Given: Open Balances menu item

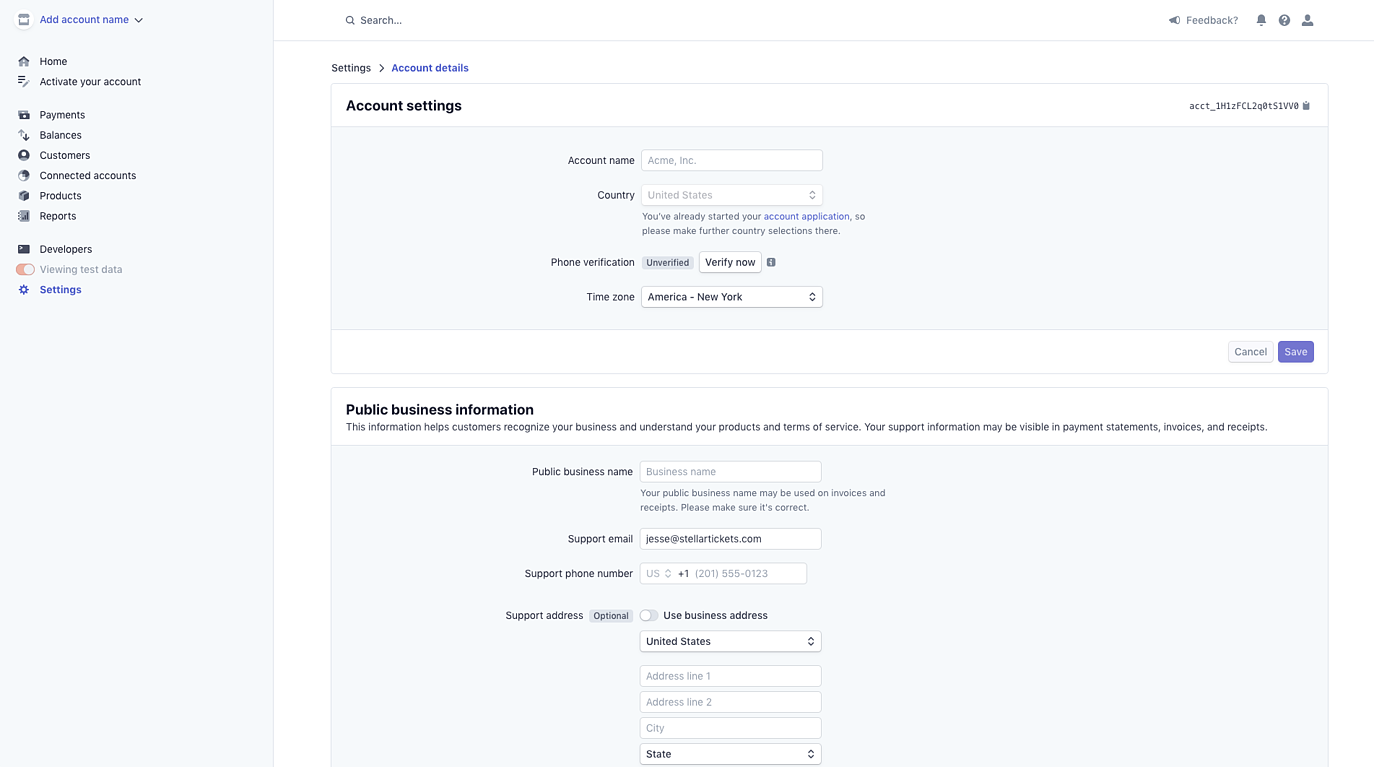Looking at the screenshot, I should coord(60,135).
